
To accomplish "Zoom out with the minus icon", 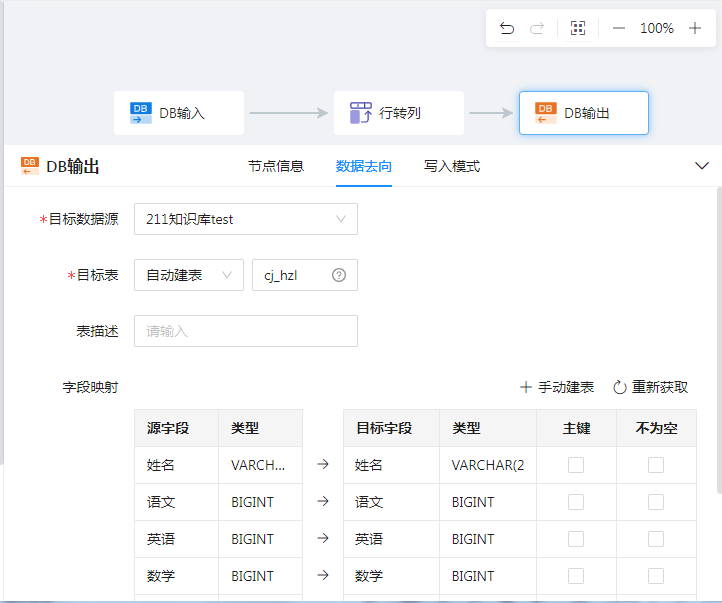I will [x=619, y=28].
